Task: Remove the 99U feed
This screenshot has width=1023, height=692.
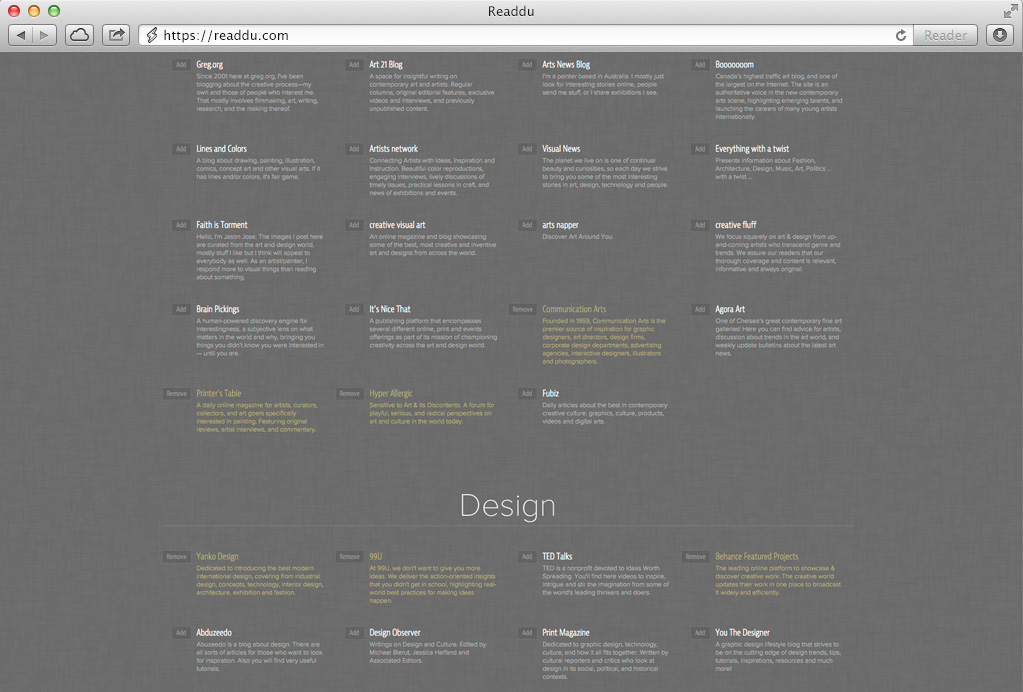Action: (350, 556)
